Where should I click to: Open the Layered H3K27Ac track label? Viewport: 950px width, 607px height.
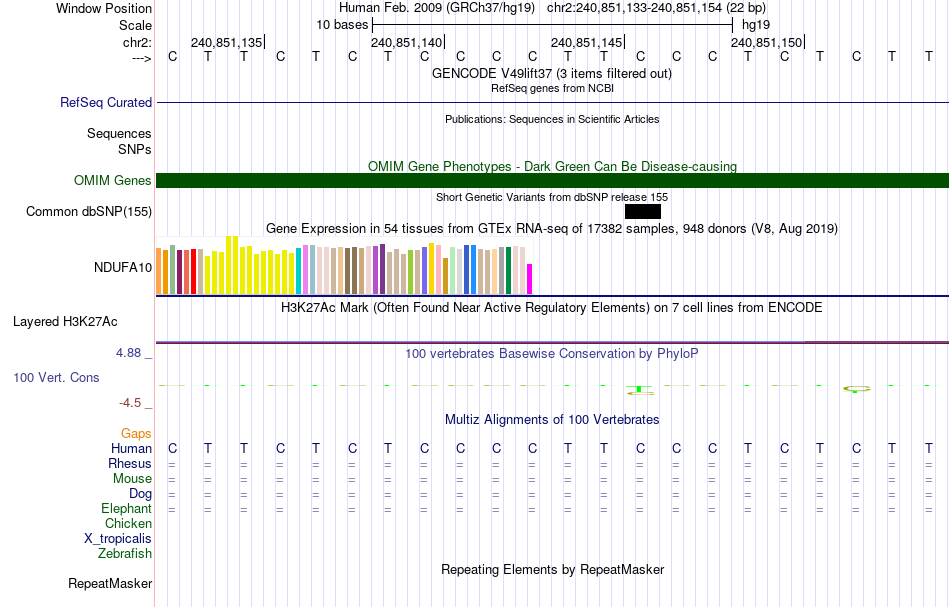(x=65, y=322)
